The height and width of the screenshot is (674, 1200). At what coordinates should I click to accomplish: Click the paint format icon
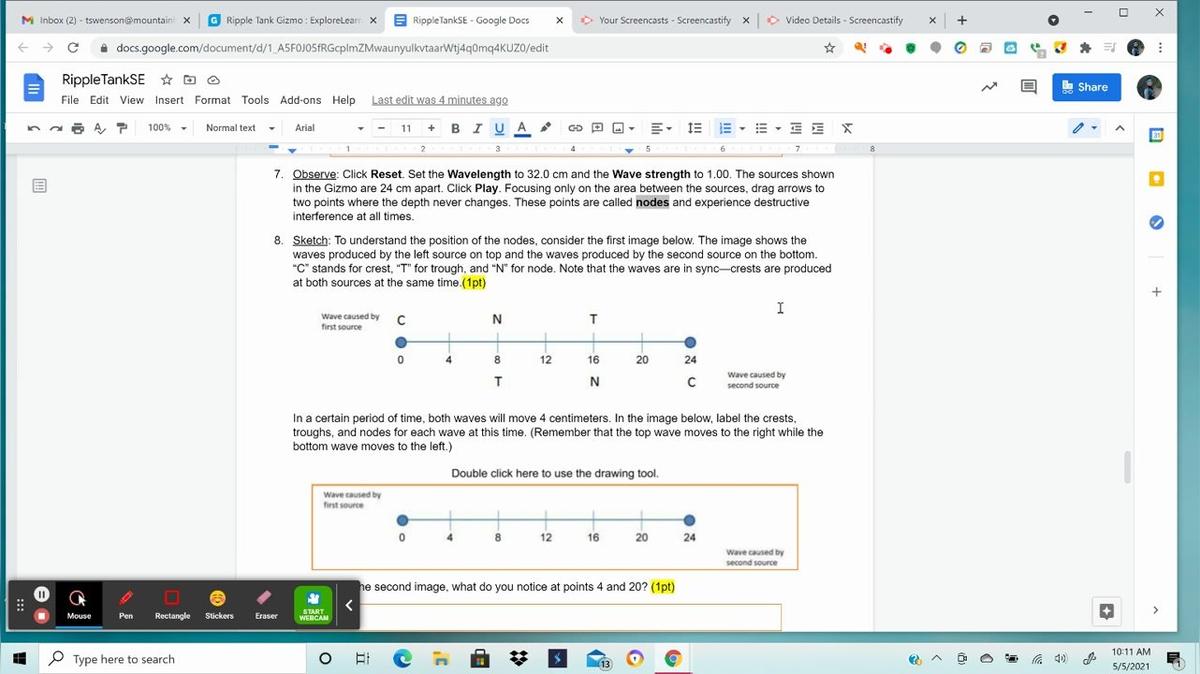coord(122,128)
